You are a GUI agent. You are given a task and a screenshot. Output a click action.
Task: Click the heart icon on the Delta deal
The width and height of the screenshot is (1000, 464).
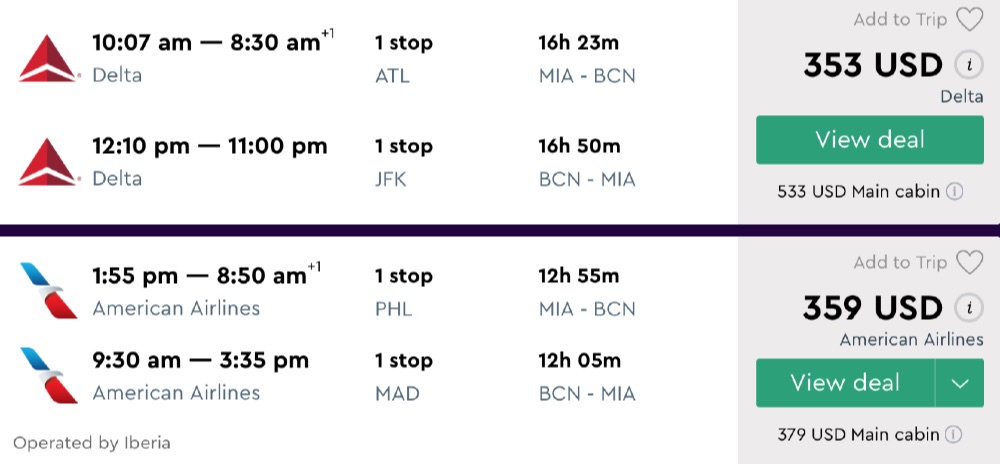(969, 20)
